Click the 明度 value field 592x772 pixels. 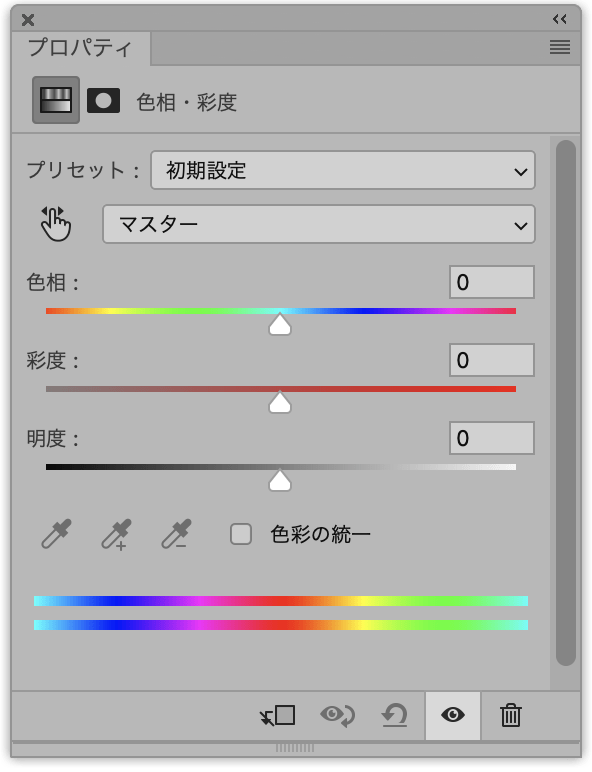492,438
